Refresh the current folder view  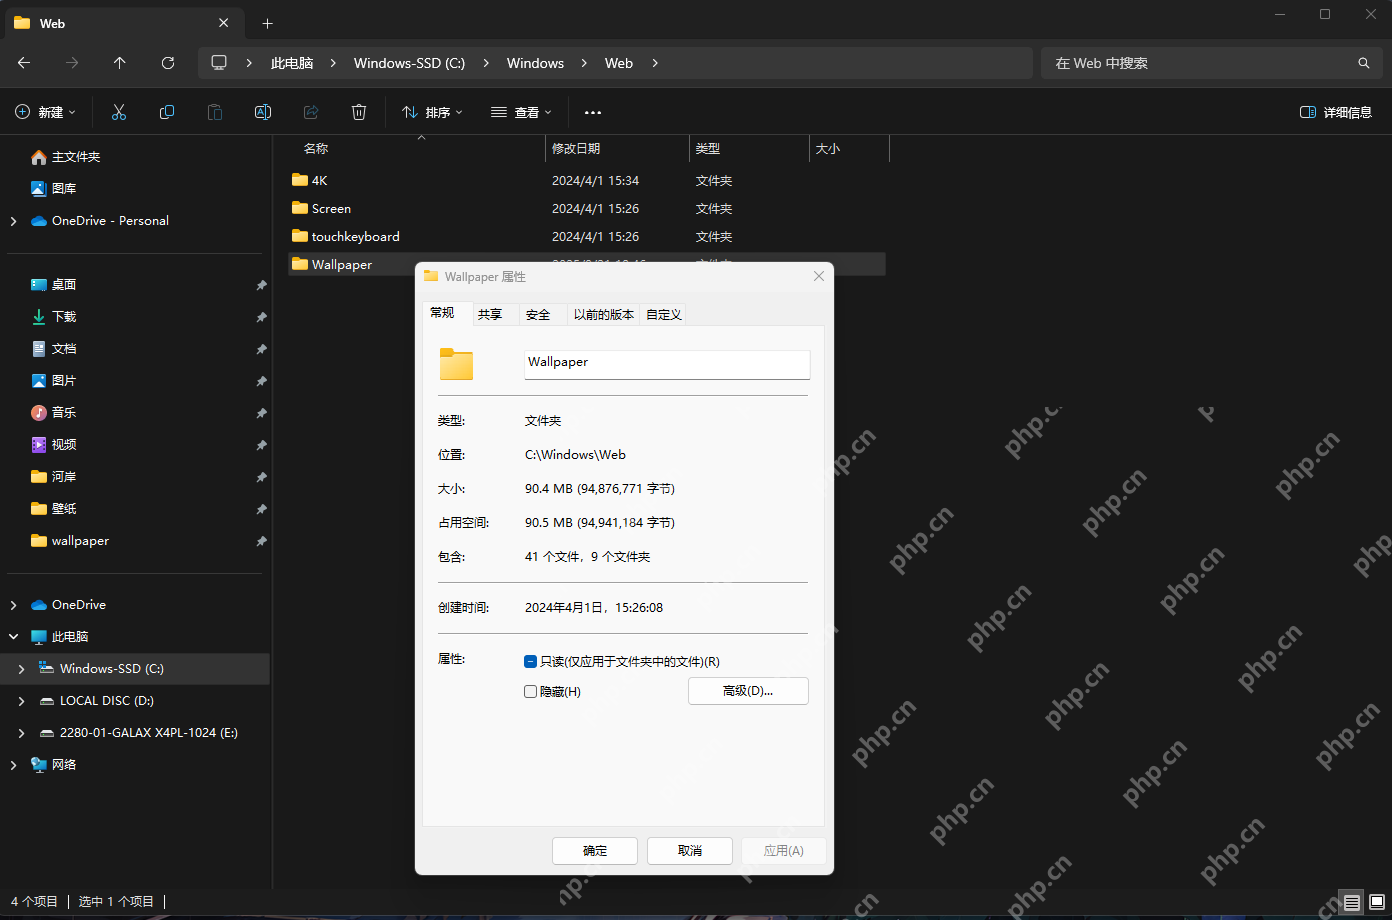168,63
